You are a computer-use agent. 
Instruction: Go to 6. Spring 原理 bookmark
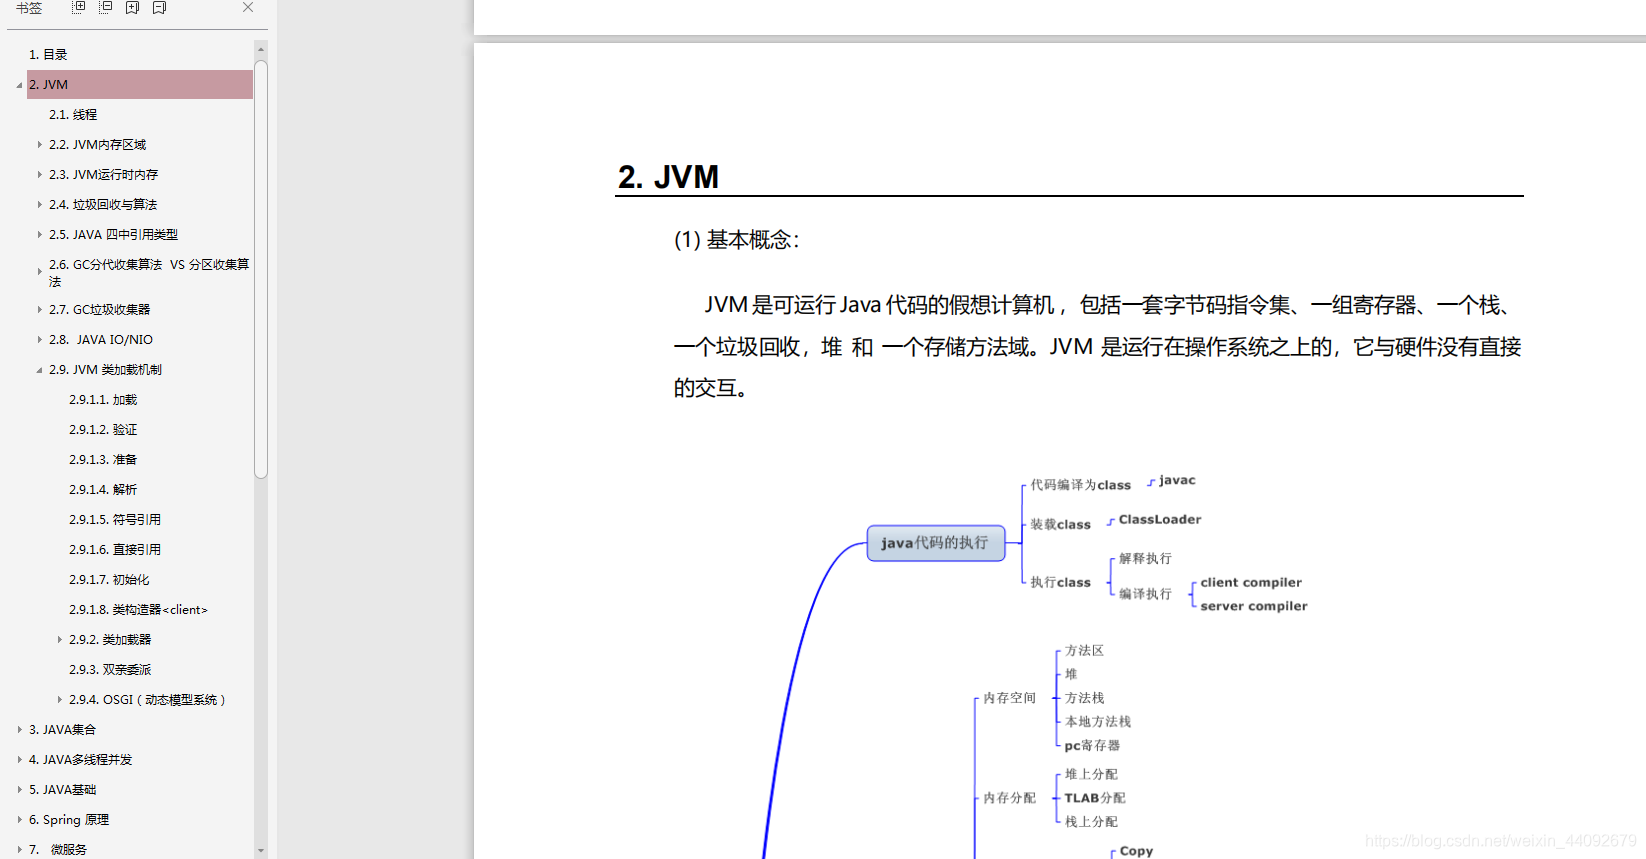(x=68, y=820)
